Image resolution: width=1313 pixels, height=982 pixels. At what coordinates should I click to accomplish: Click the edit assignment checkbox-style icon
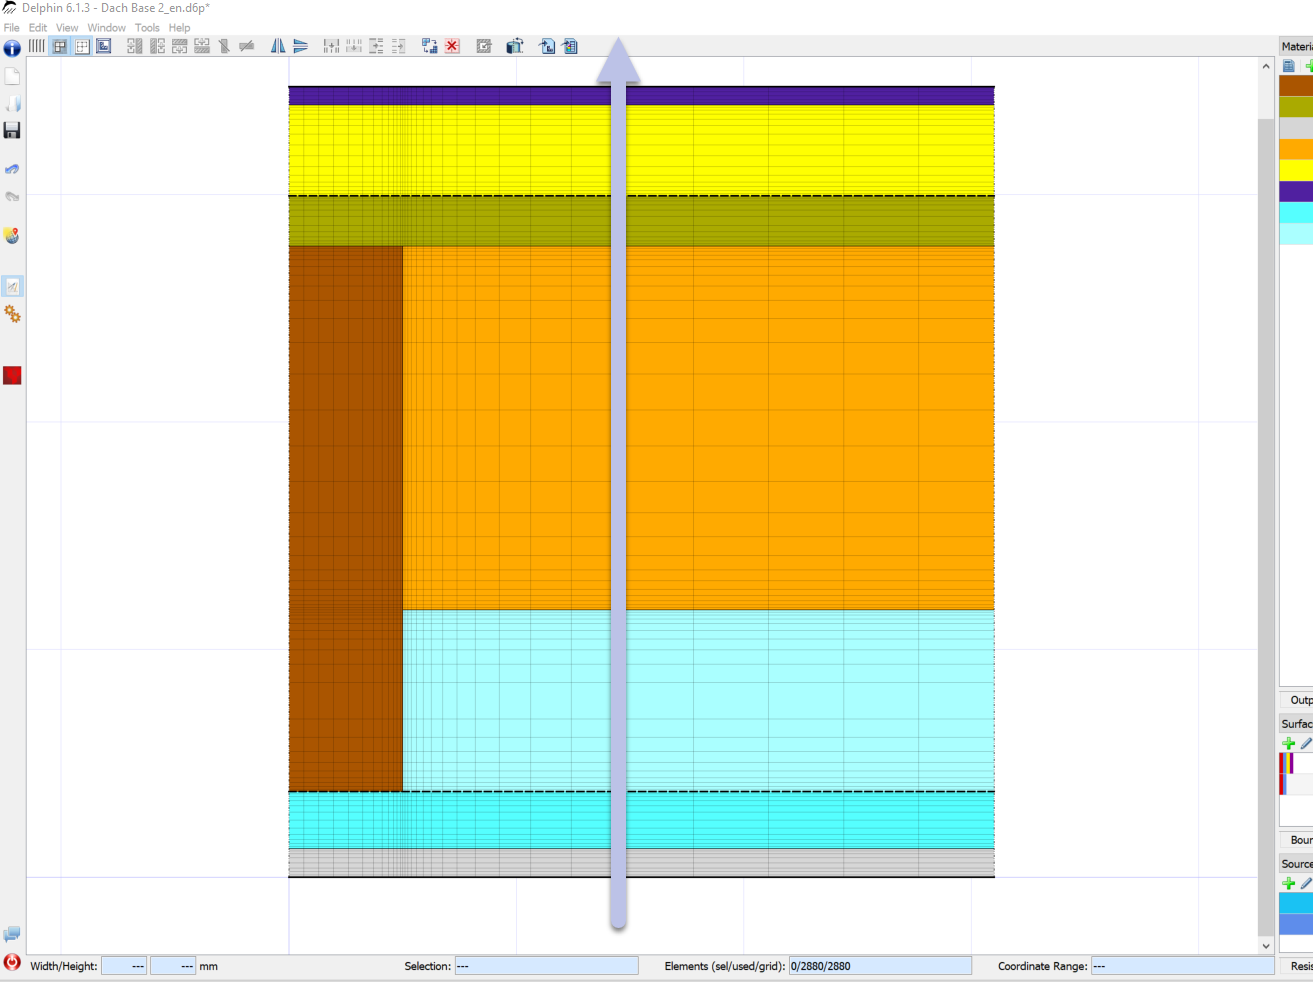point(484,46)
